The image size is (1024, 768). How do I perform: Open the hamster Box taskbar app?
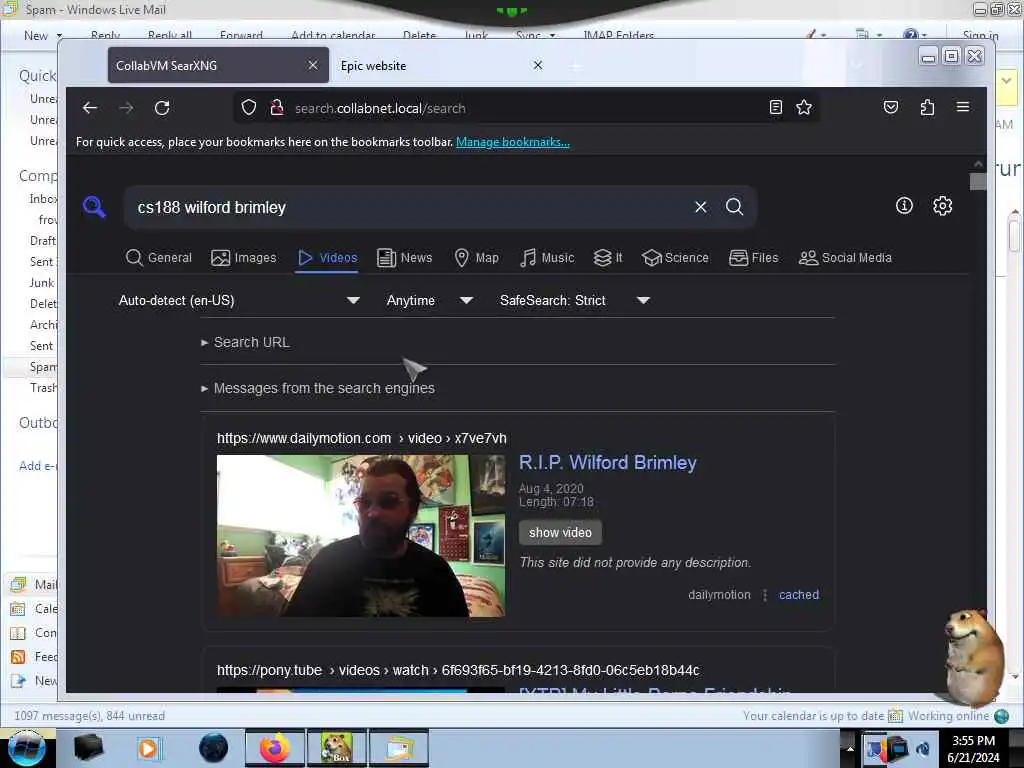coord(336,748)
